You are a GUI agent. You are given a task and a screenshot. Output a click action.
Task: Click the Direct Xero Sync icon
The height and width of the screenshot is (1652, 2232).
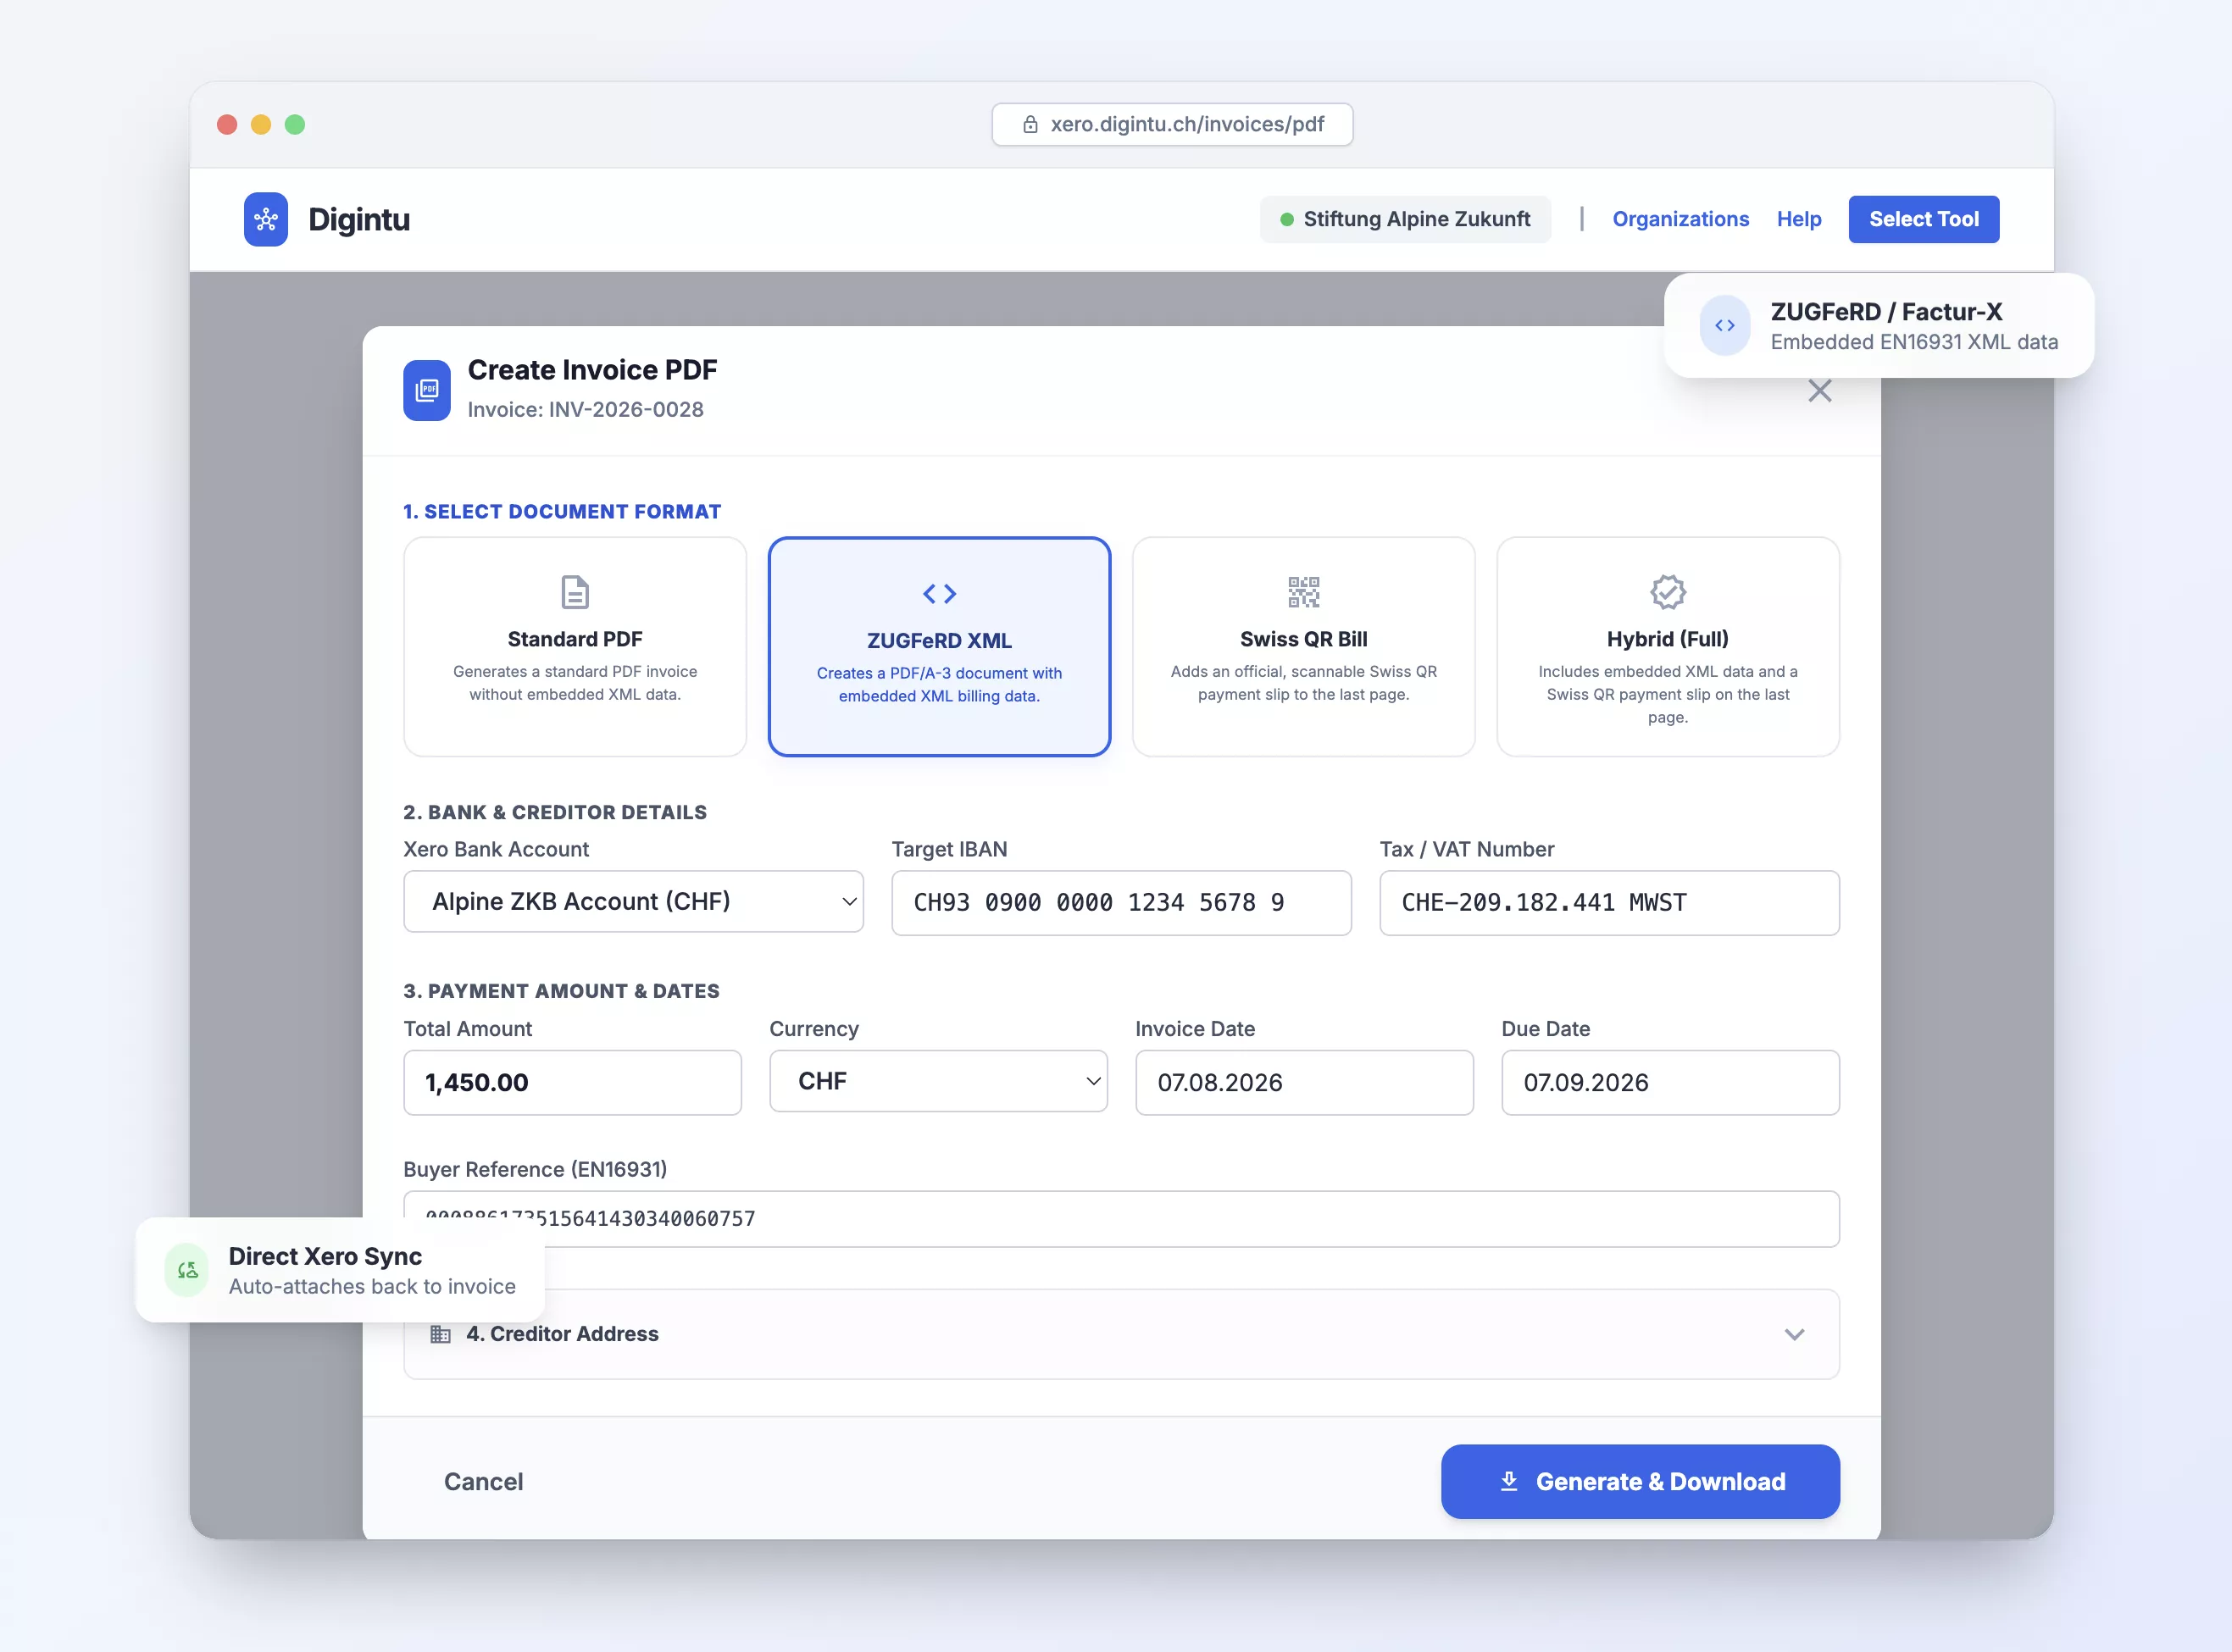(187, 1270)
